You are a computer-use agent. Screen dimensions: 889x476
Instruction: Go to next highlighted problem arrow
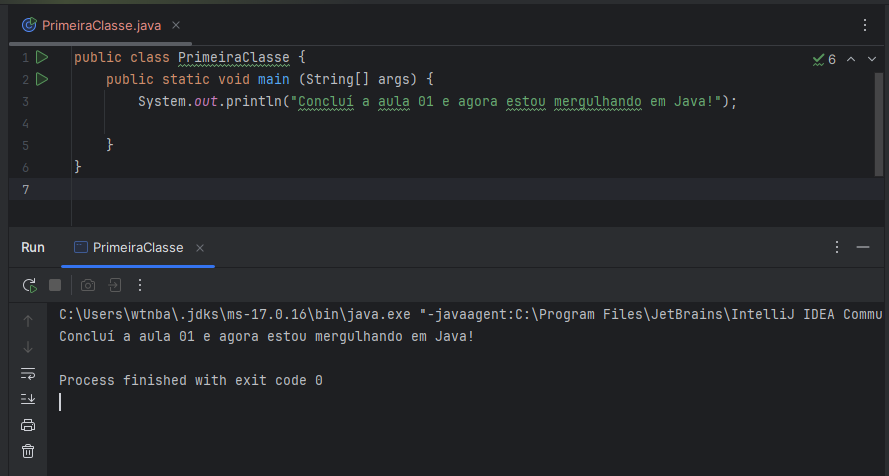[x=873, y=59]
